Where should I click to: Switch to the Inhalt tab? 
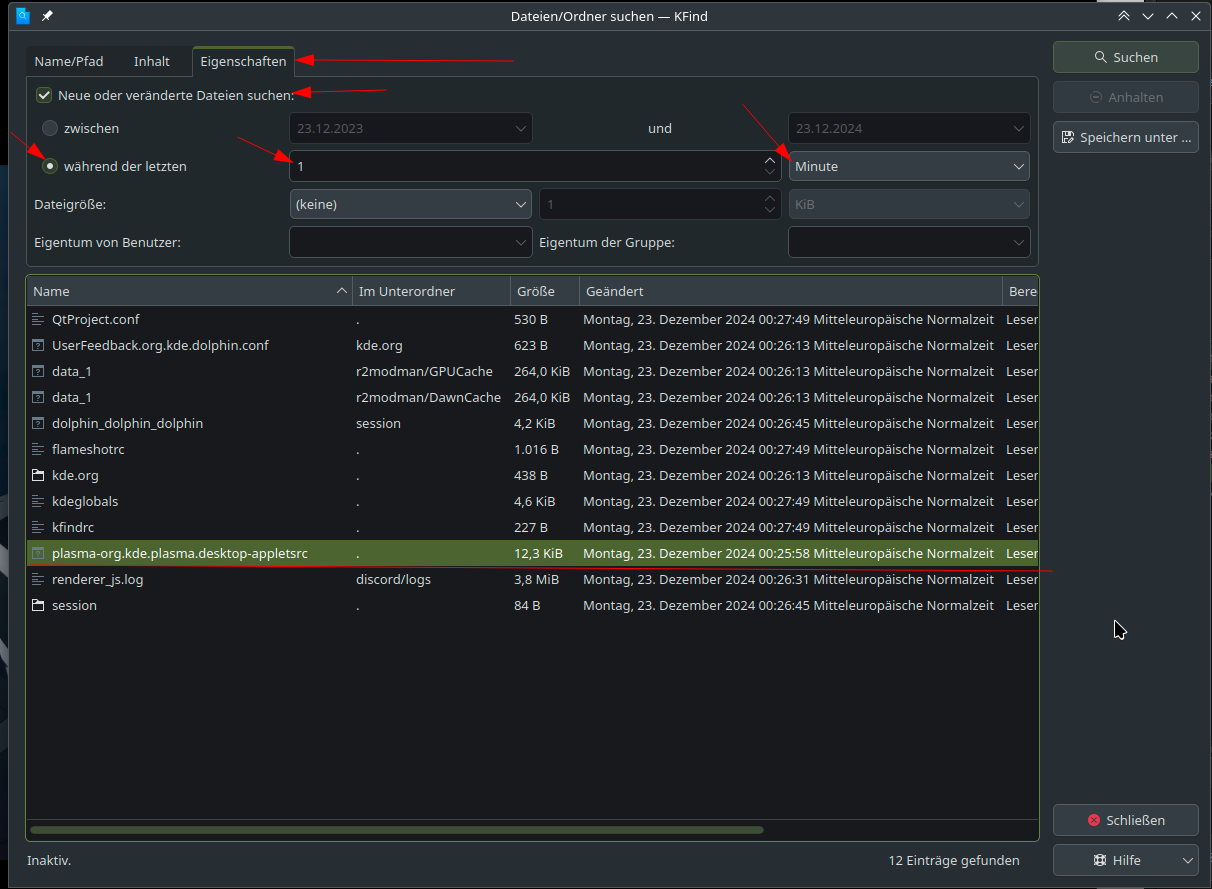pos(152,61)
